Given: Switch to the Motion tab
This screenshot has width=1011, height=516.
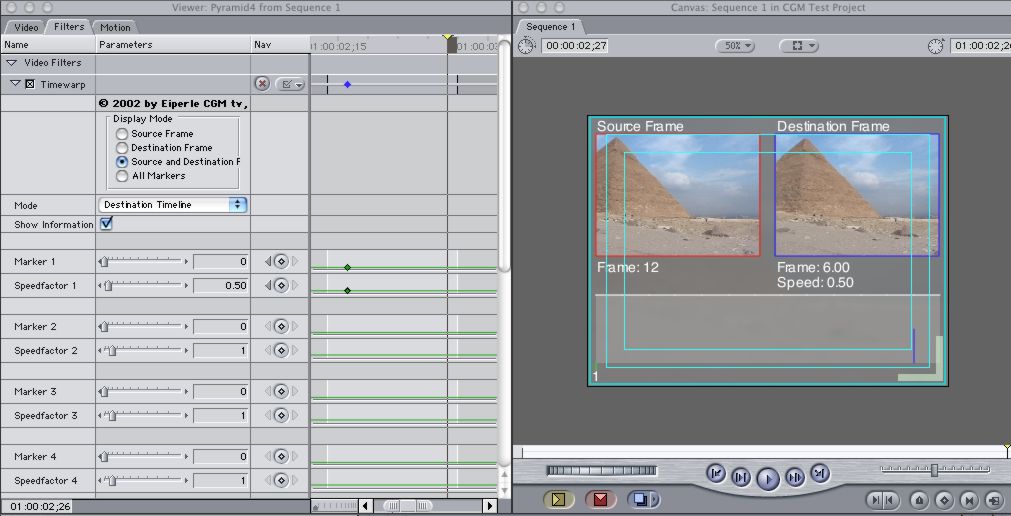Looking at the screenshot, I should (x=115, y=27).
